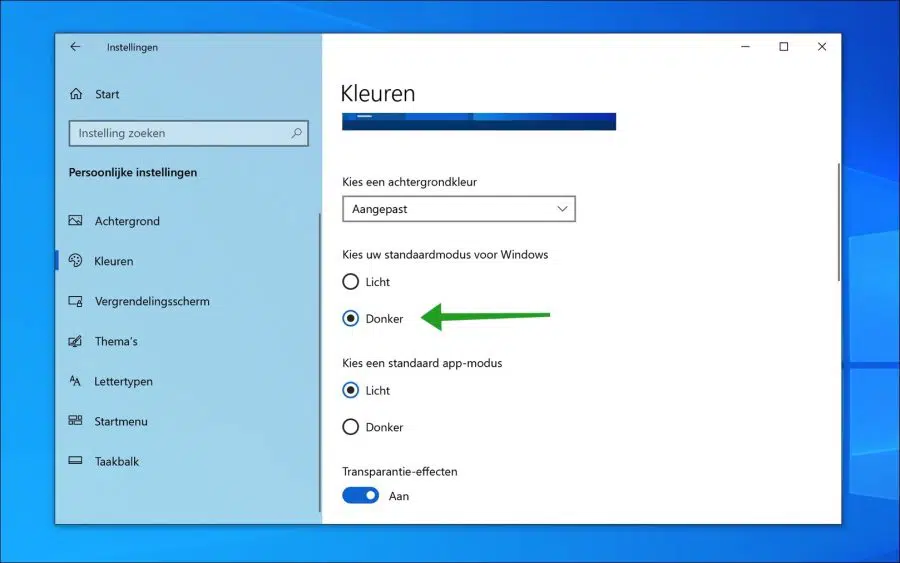Click the Vergrendelingsscherm monitor icon
900x563 pixels.
[x=75, y=301]
